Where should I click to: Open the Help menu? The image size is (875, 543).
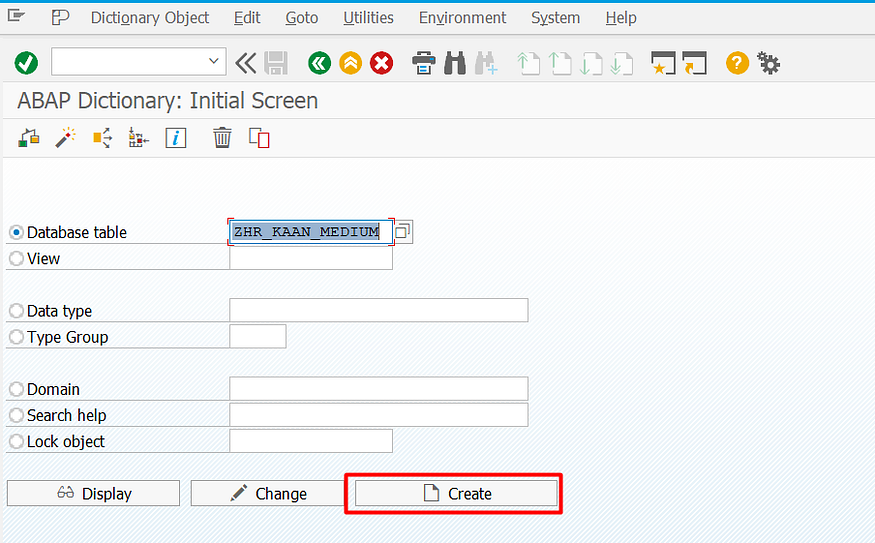621,18
